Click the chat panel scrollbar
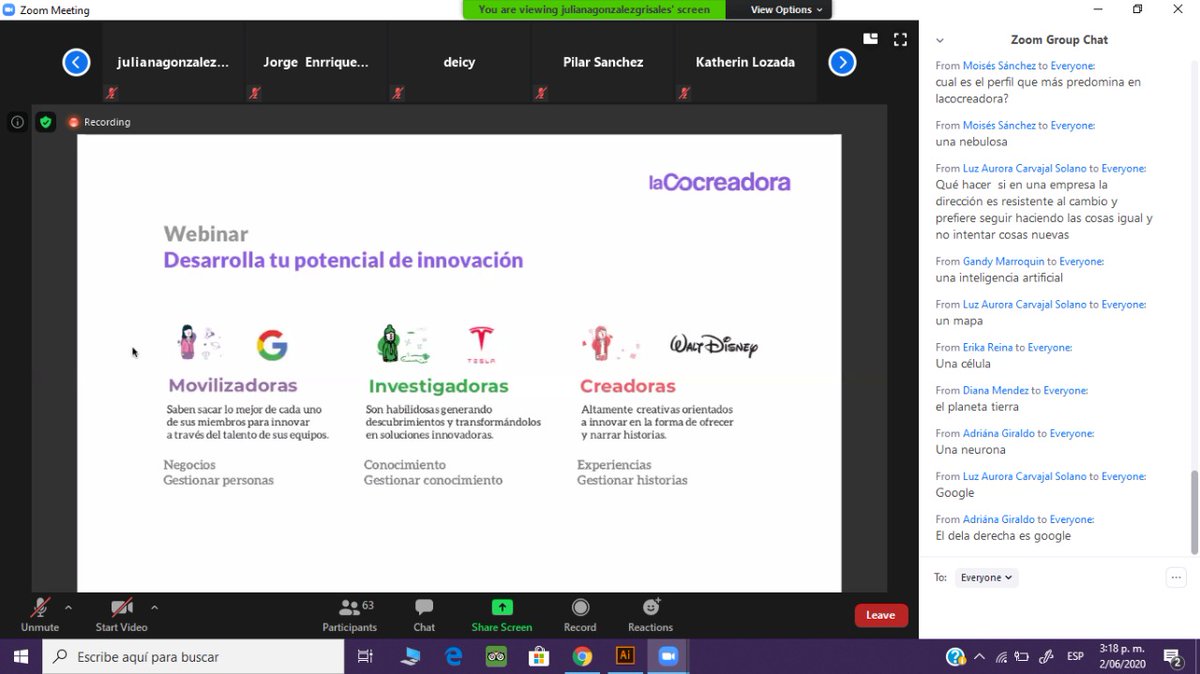The image size is (1200, 674). tap(1194, 512)
